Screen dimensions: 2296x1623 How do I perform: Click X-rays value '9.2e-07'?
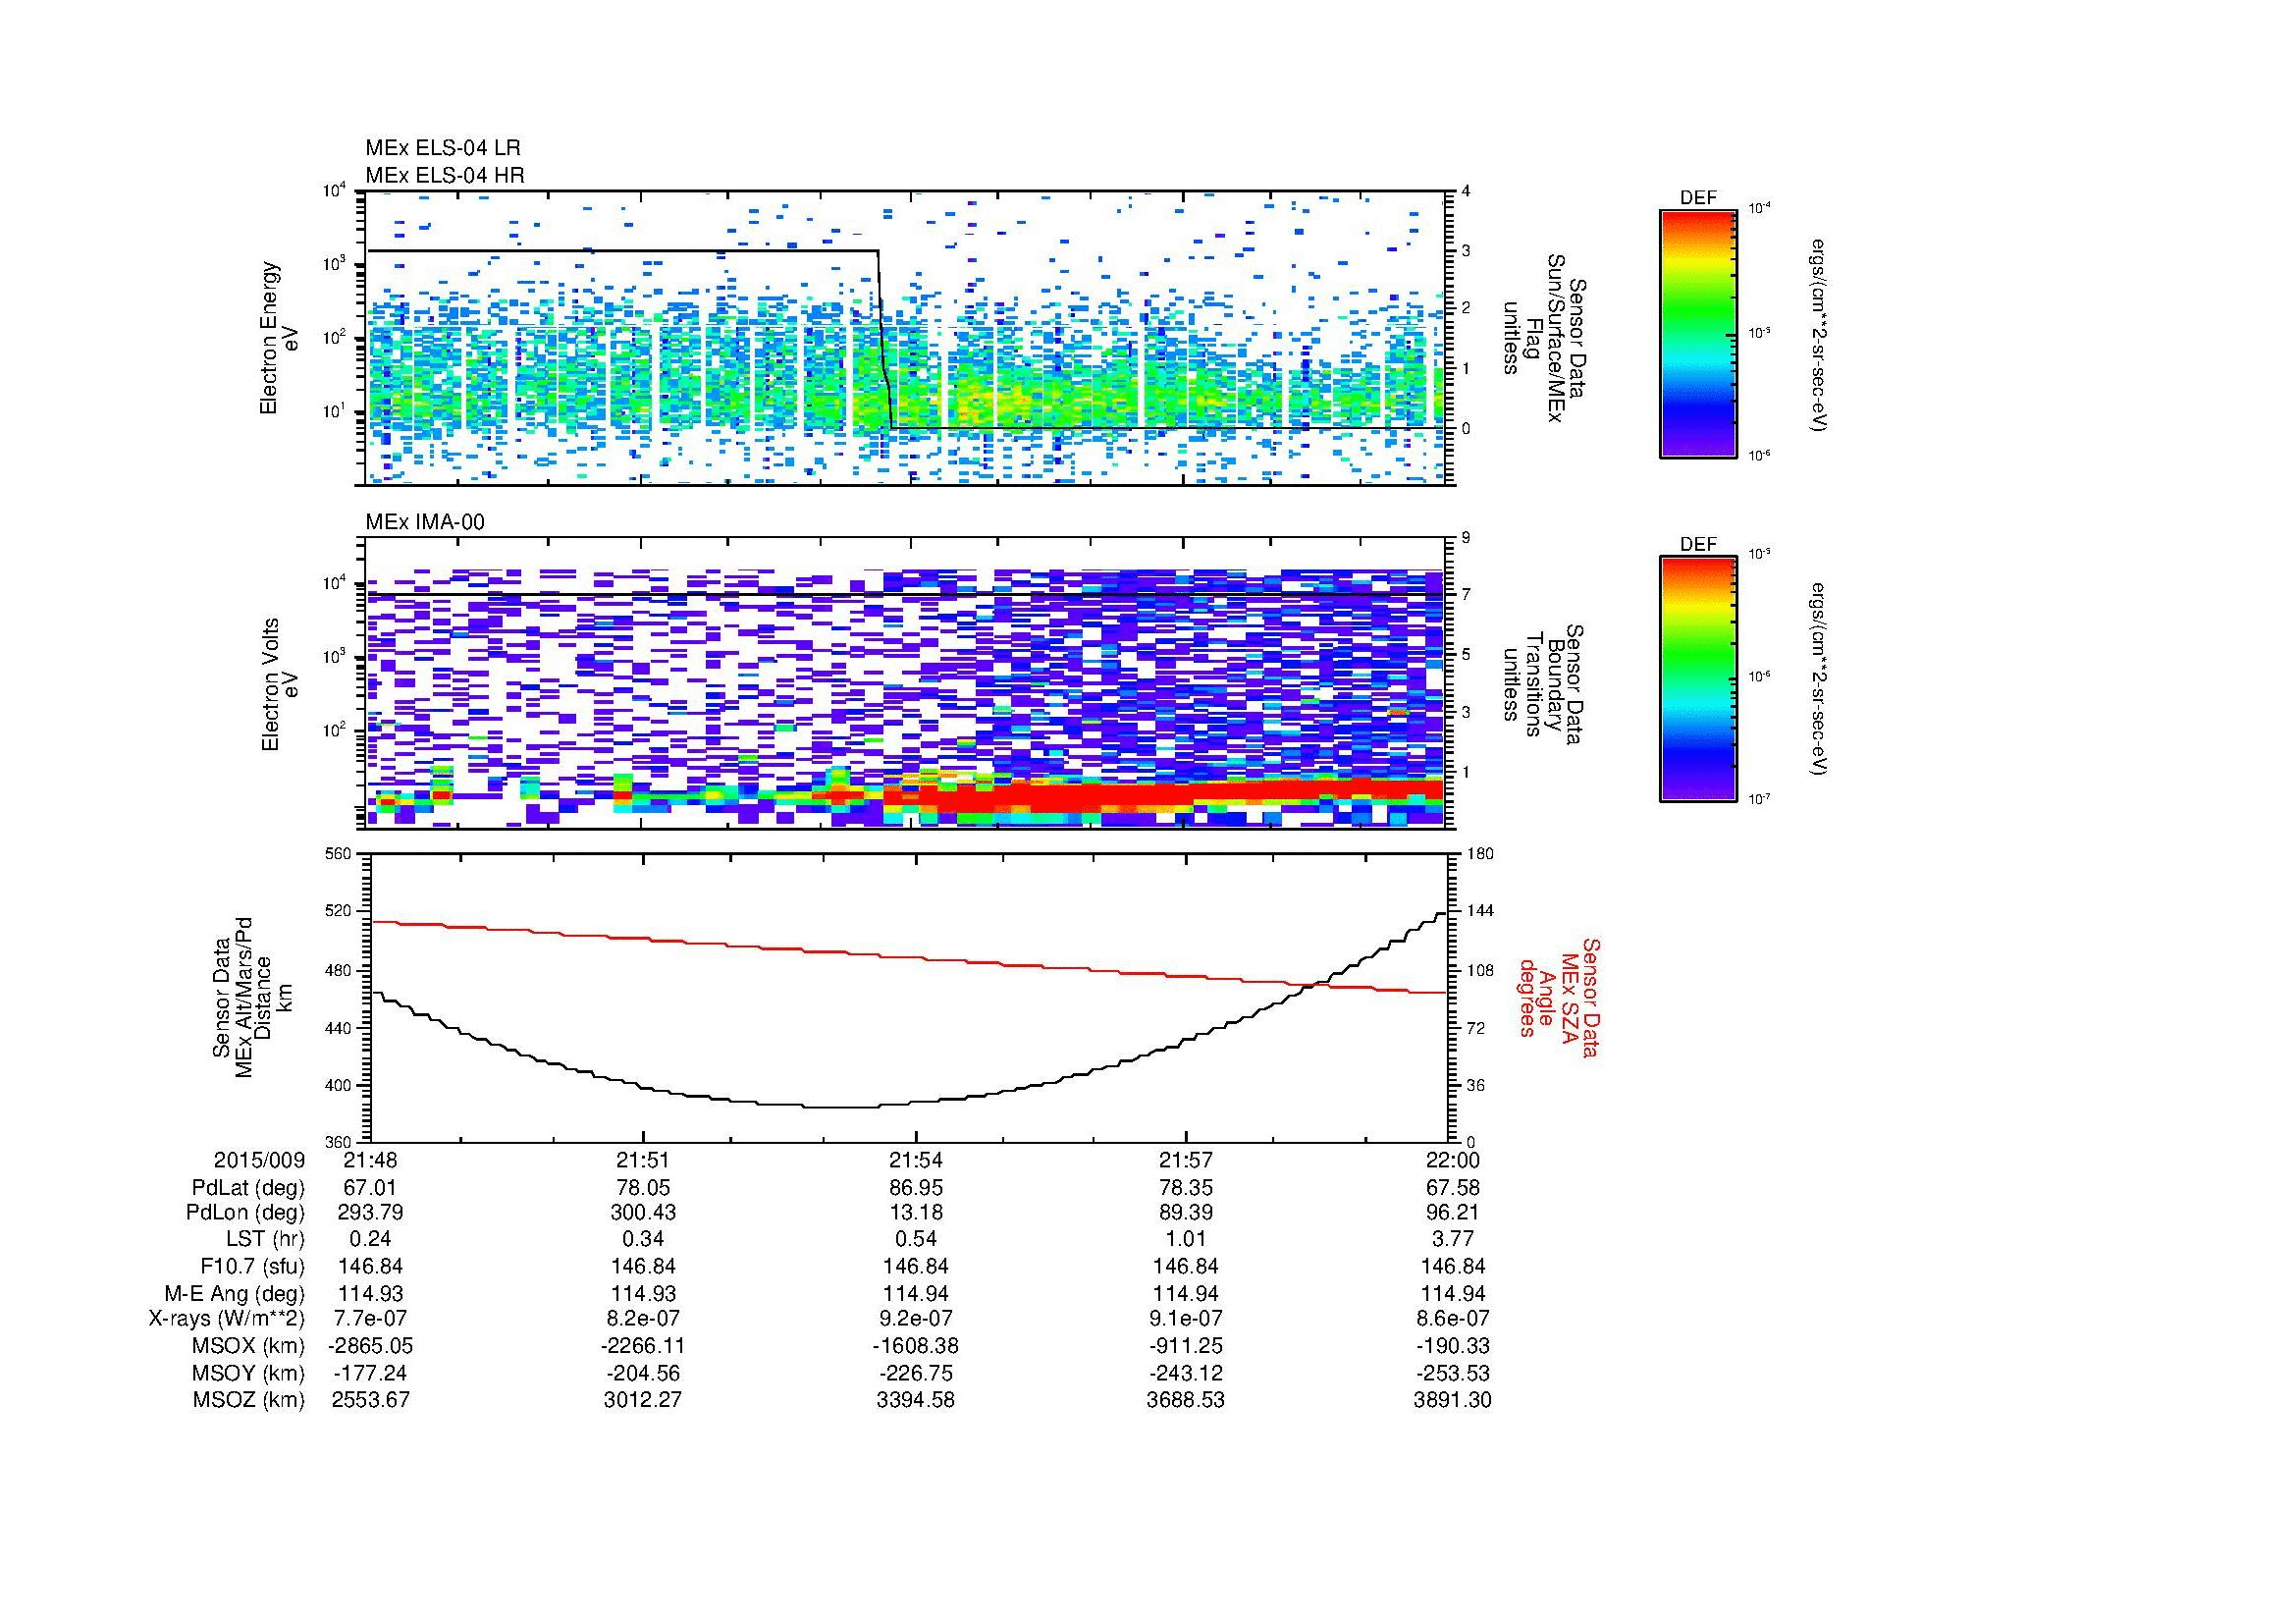[x=915, y=1319]
